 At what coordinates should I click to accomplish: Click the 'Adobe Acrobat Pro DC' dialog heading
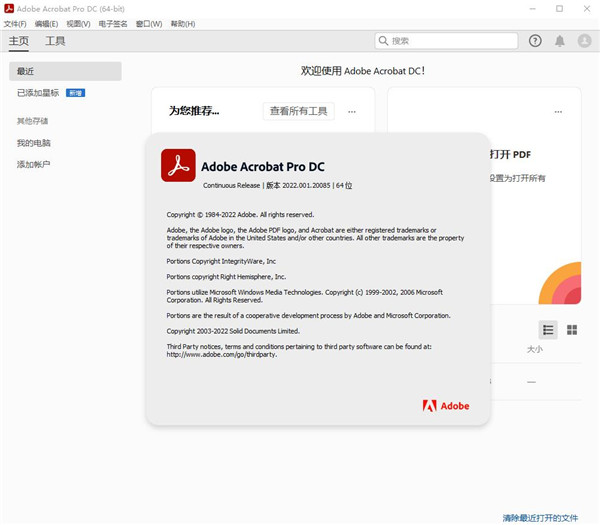tap(263, 167)
